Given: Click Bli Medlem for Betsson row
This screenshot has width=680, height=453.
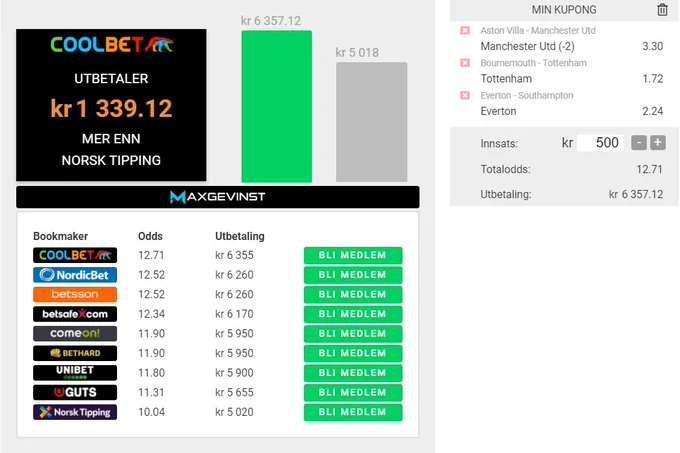Looking at the screenshot, I should [x=353, y=294].
